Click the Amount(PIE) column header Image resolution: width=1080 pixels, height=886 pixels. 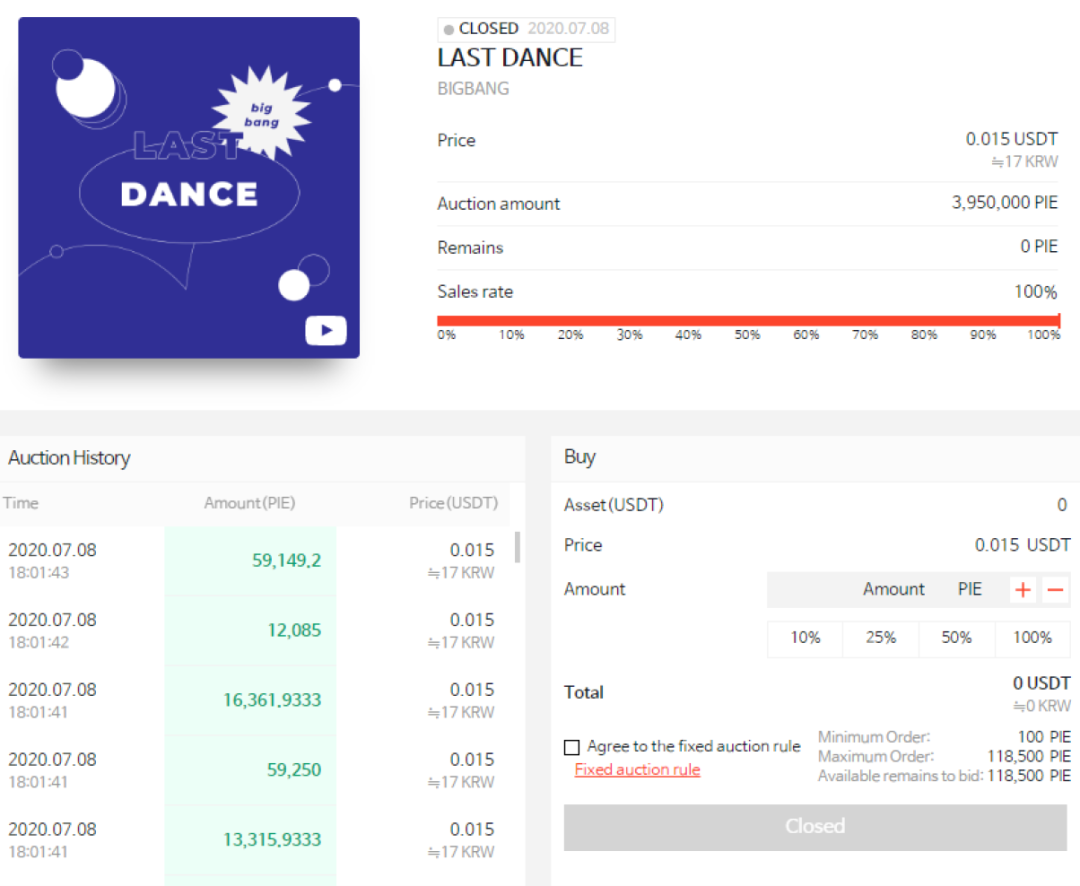[x=249, y=503]
